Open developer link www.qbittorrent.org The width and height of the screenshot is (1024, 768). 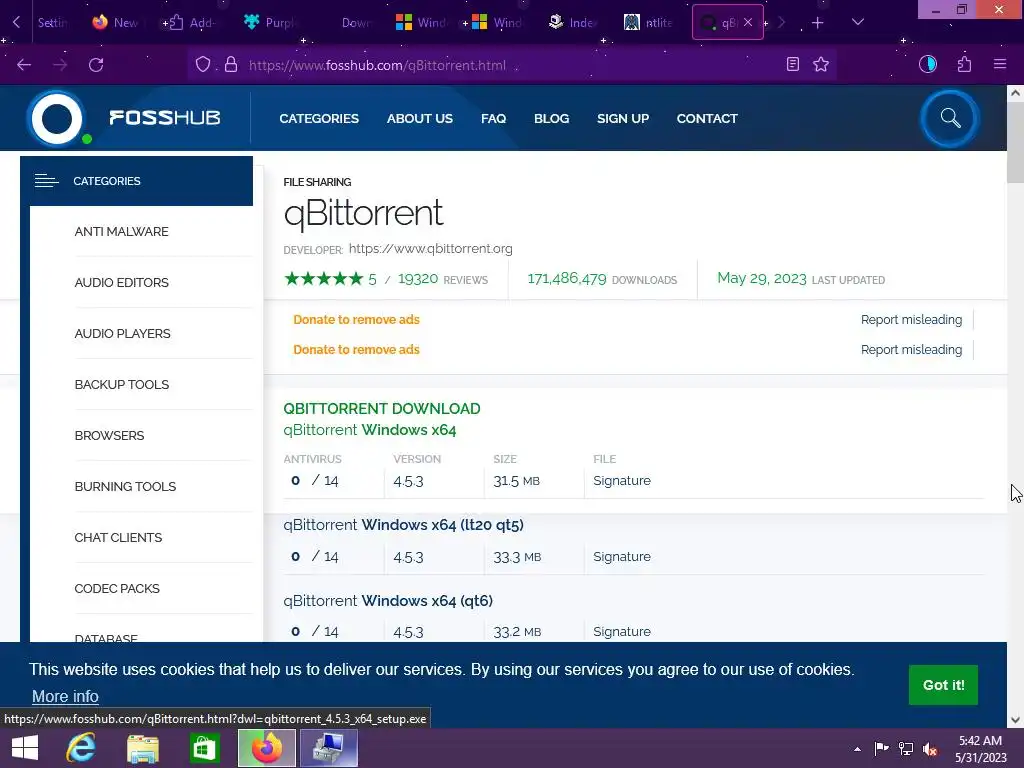430,248
